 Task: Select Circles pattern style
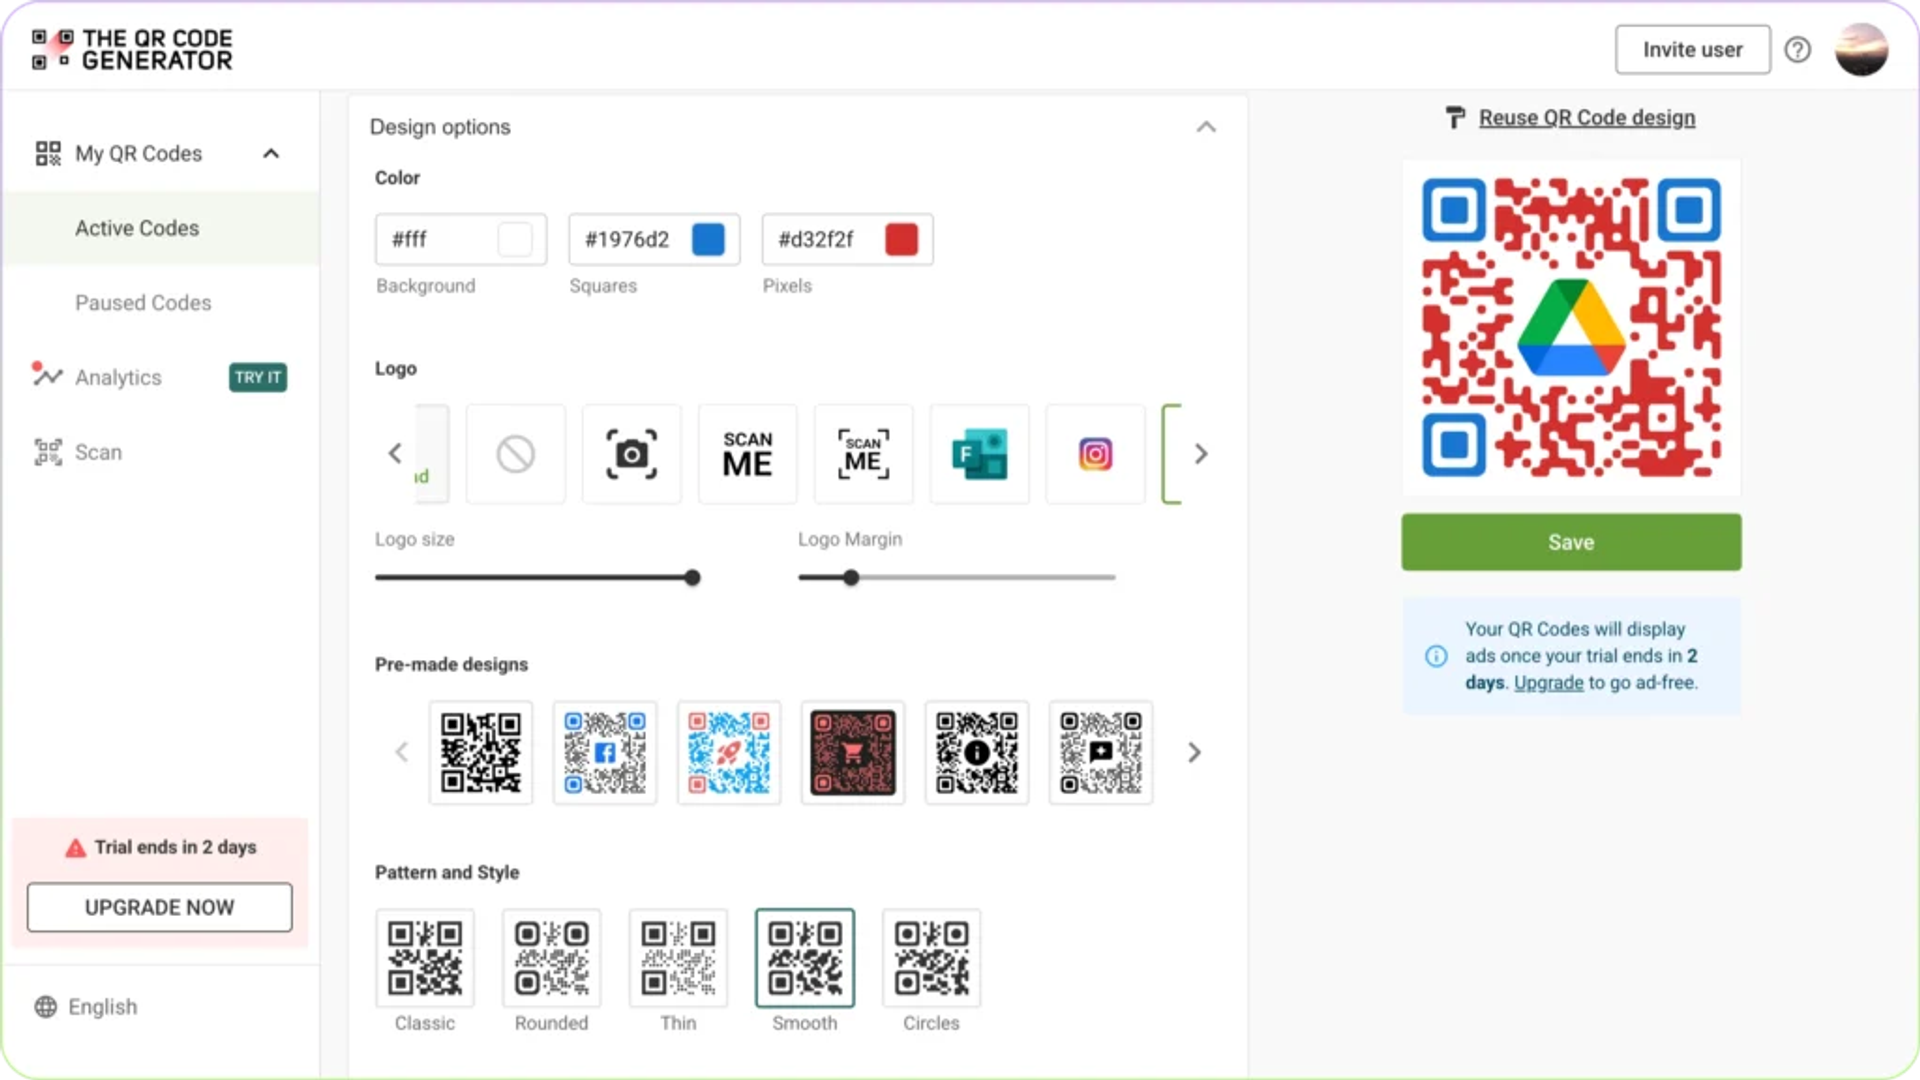pyautogui.click(x=931, y=958)
